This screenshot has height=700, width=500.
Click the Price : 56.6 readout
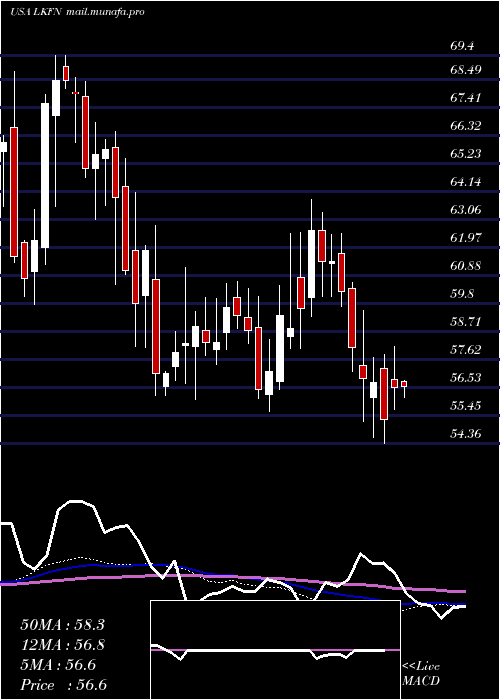pyautogui.click(x=63, y=685)
